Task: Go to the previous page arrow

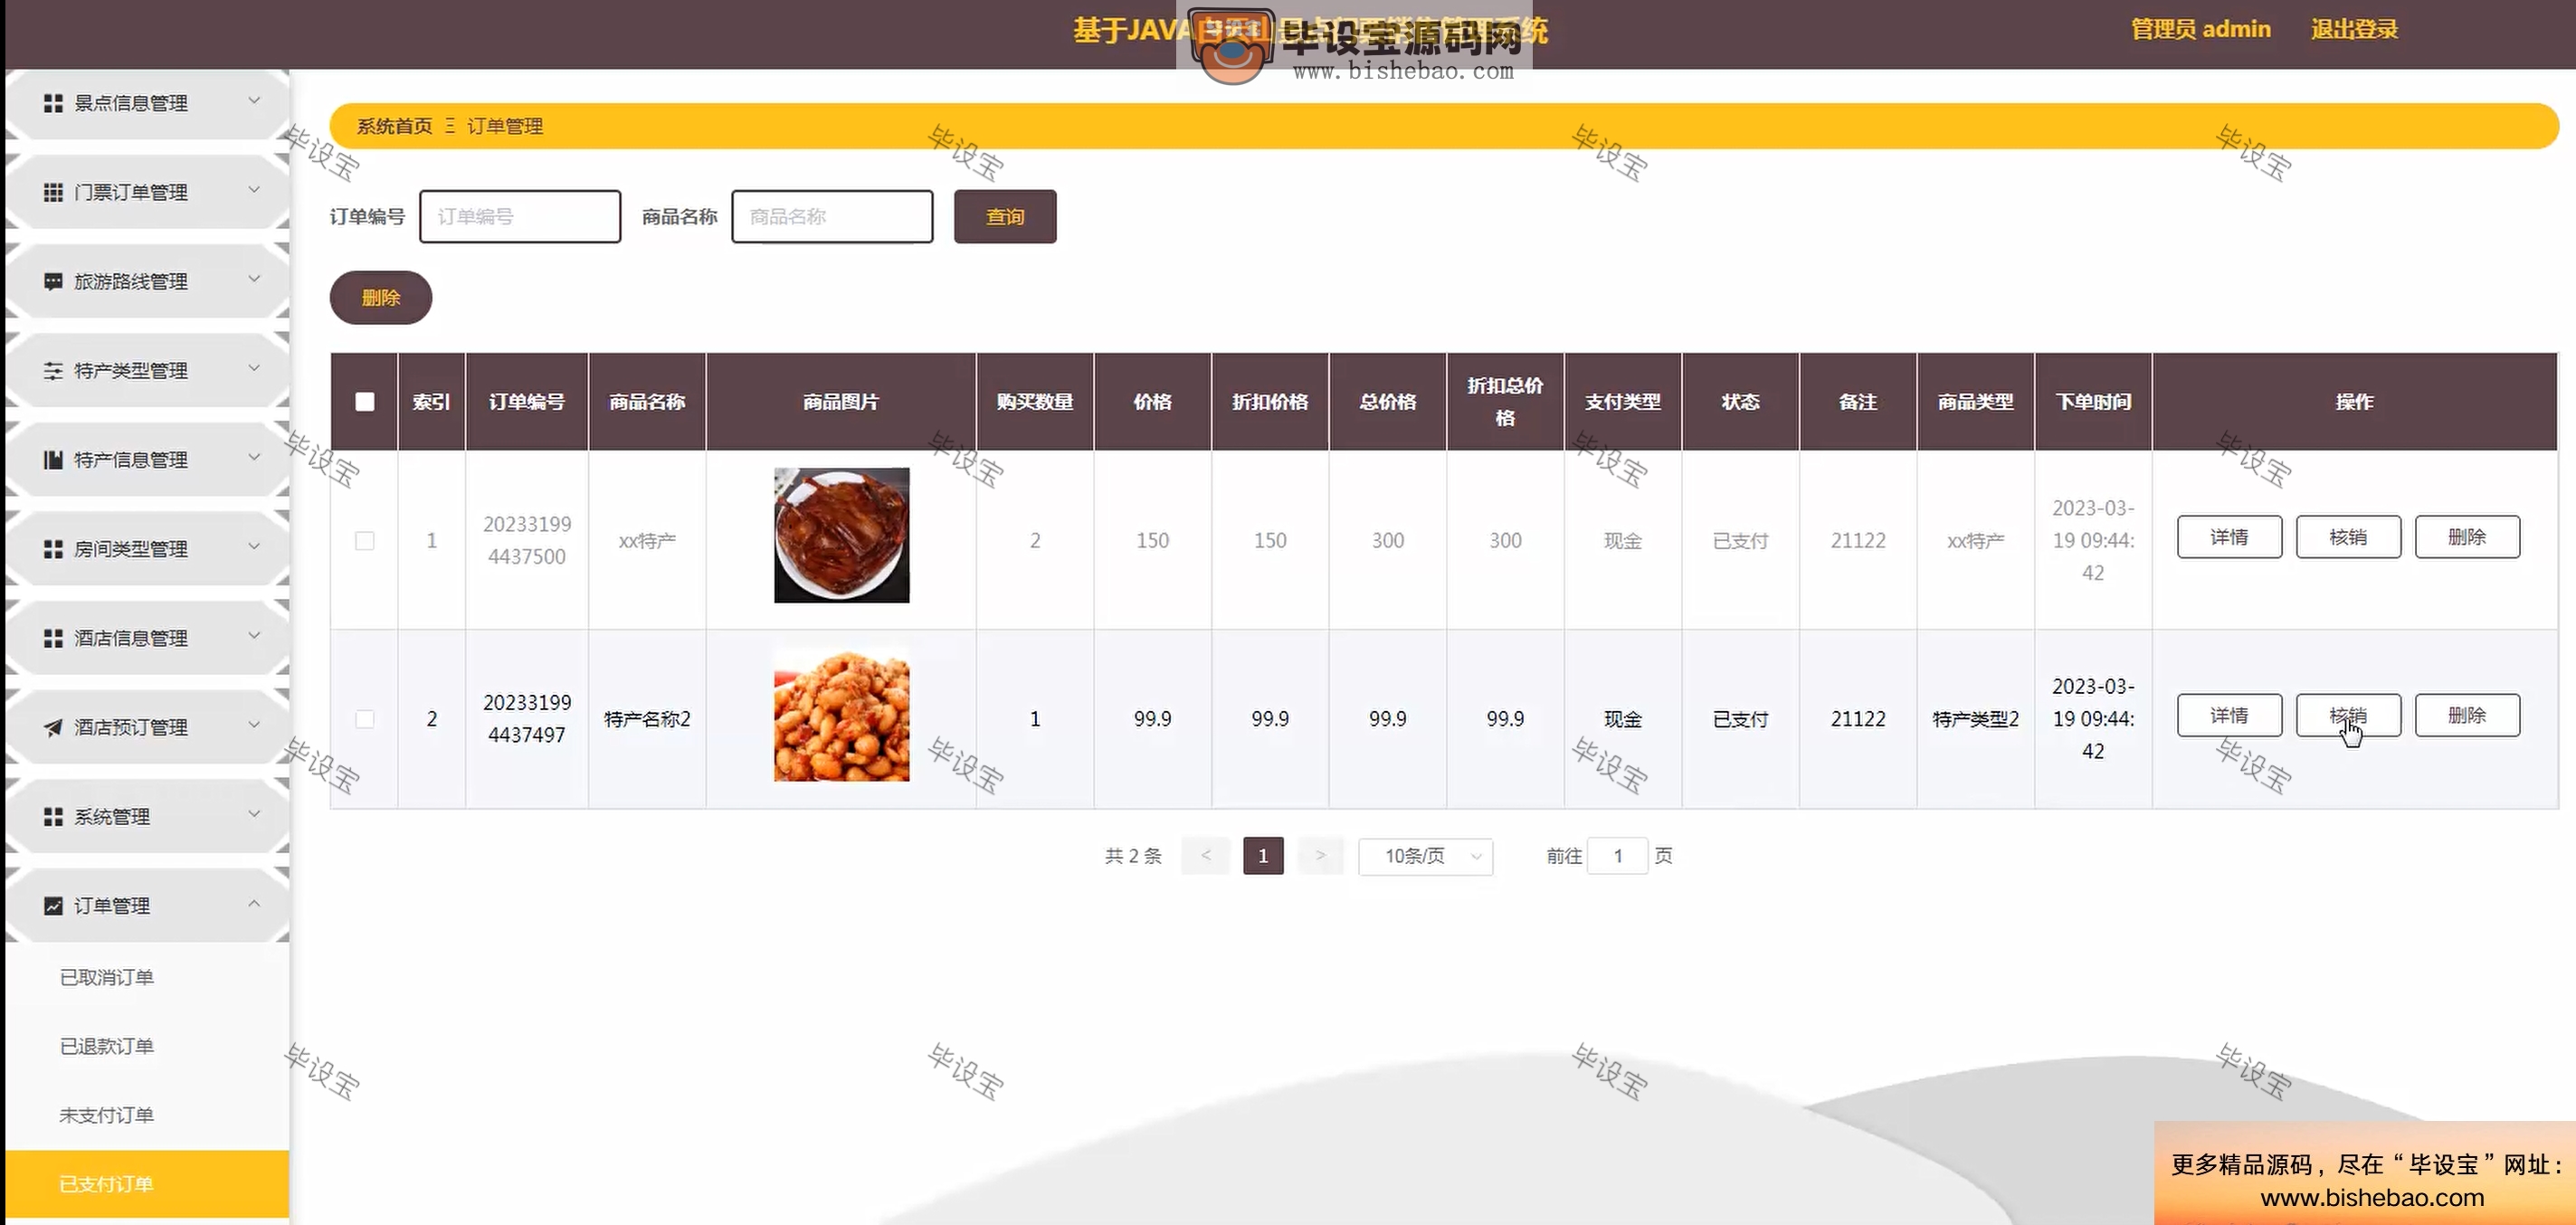Action: (1206, 856)
